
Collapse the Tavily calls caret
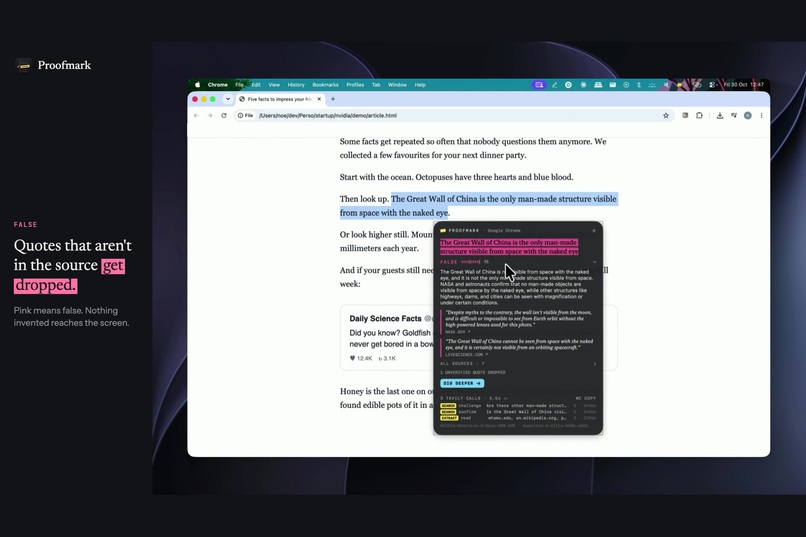pos(505,398)
